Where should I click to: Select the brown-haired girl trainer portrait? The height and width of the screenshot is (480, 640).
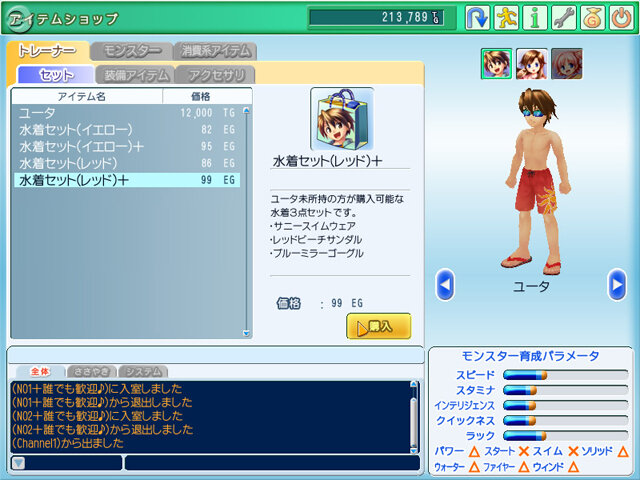pyautogui.click(x=532, y=64)
